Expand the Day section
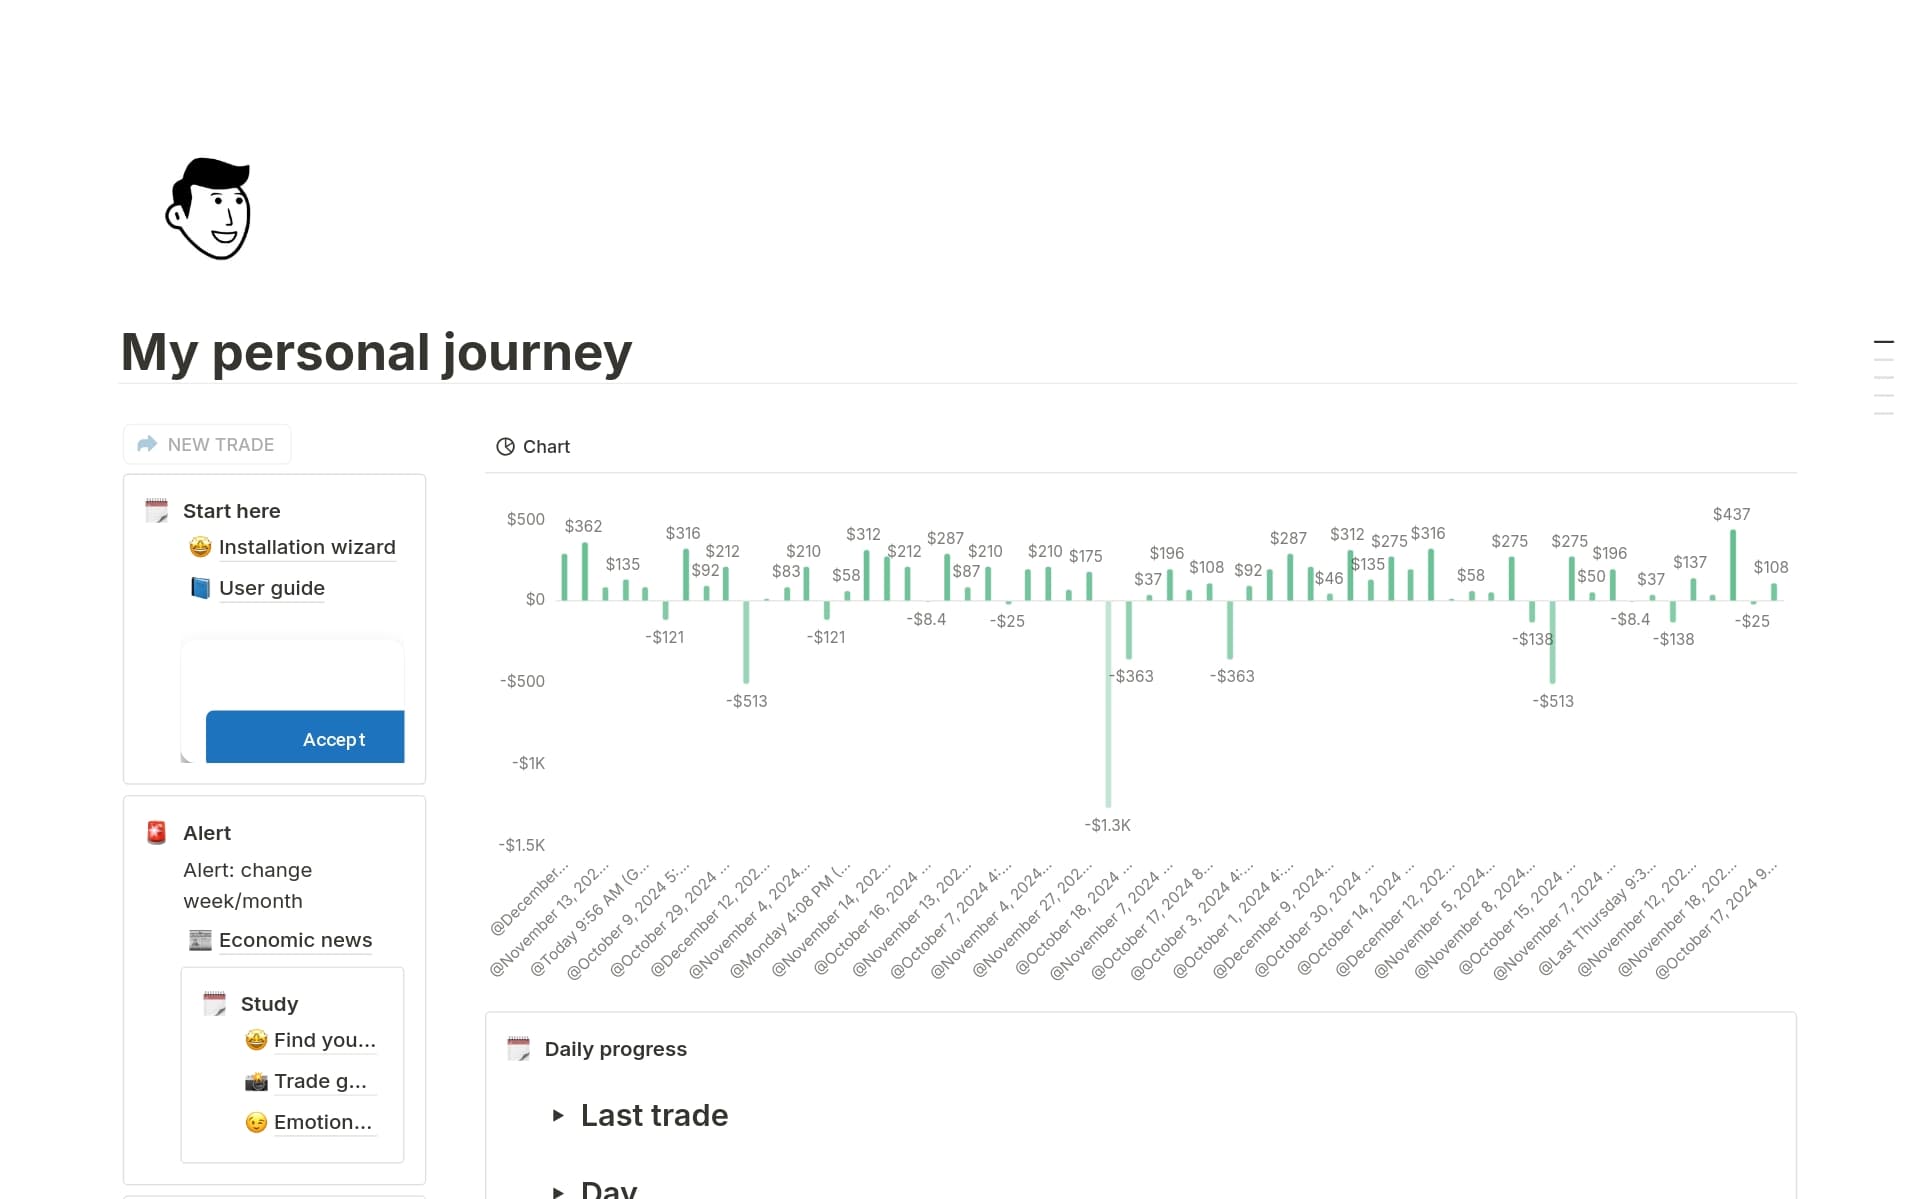Viewport: 1920px width, 1199px height. click(559, 1190)
